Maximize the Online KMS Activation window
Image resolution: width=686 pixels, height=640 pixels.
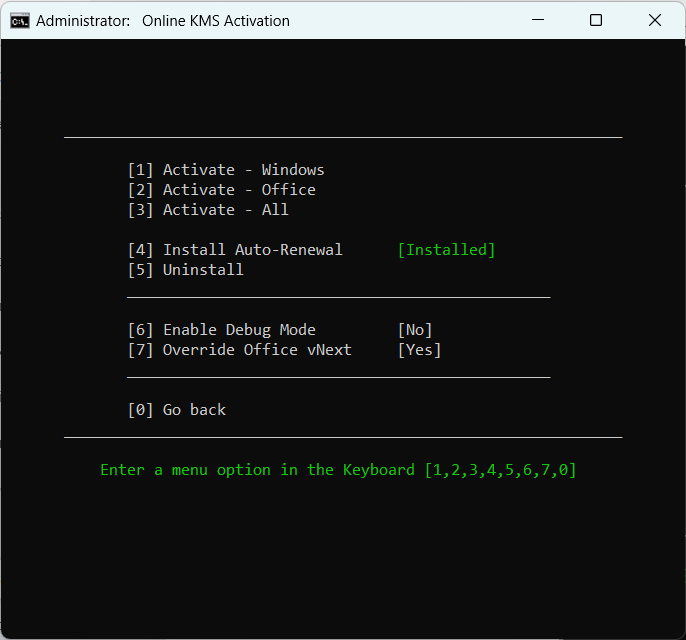596,20
